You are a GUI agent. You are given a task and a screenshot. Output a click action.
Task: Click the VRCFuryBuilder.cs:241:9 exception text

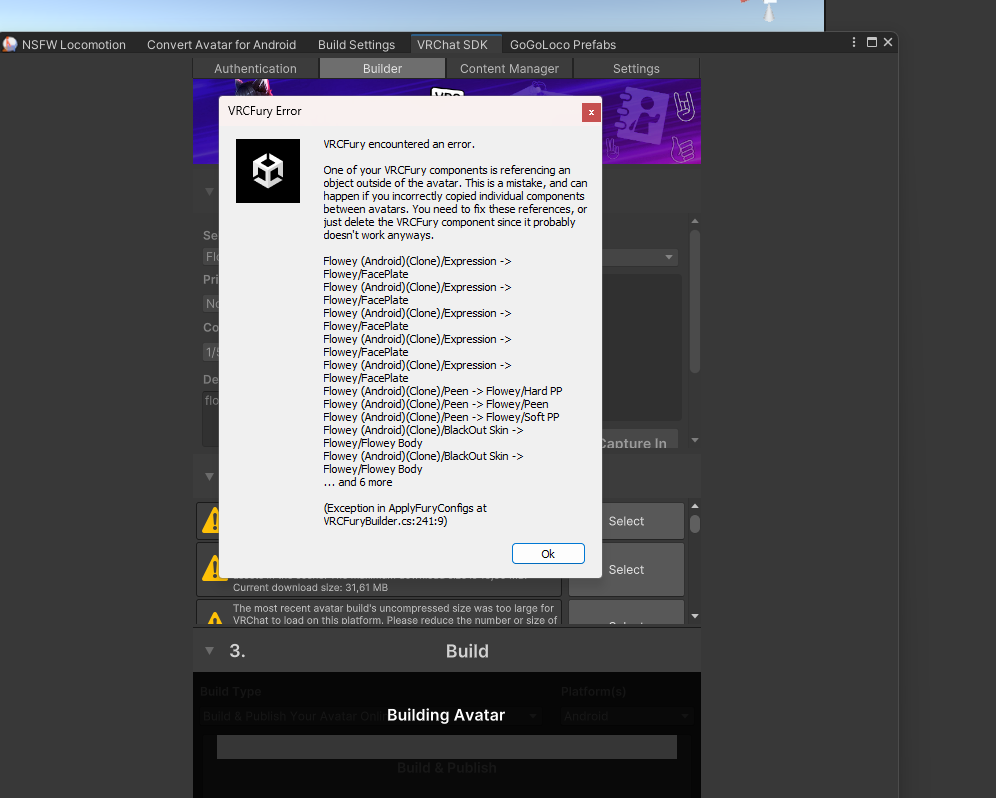tap(385, 521)
